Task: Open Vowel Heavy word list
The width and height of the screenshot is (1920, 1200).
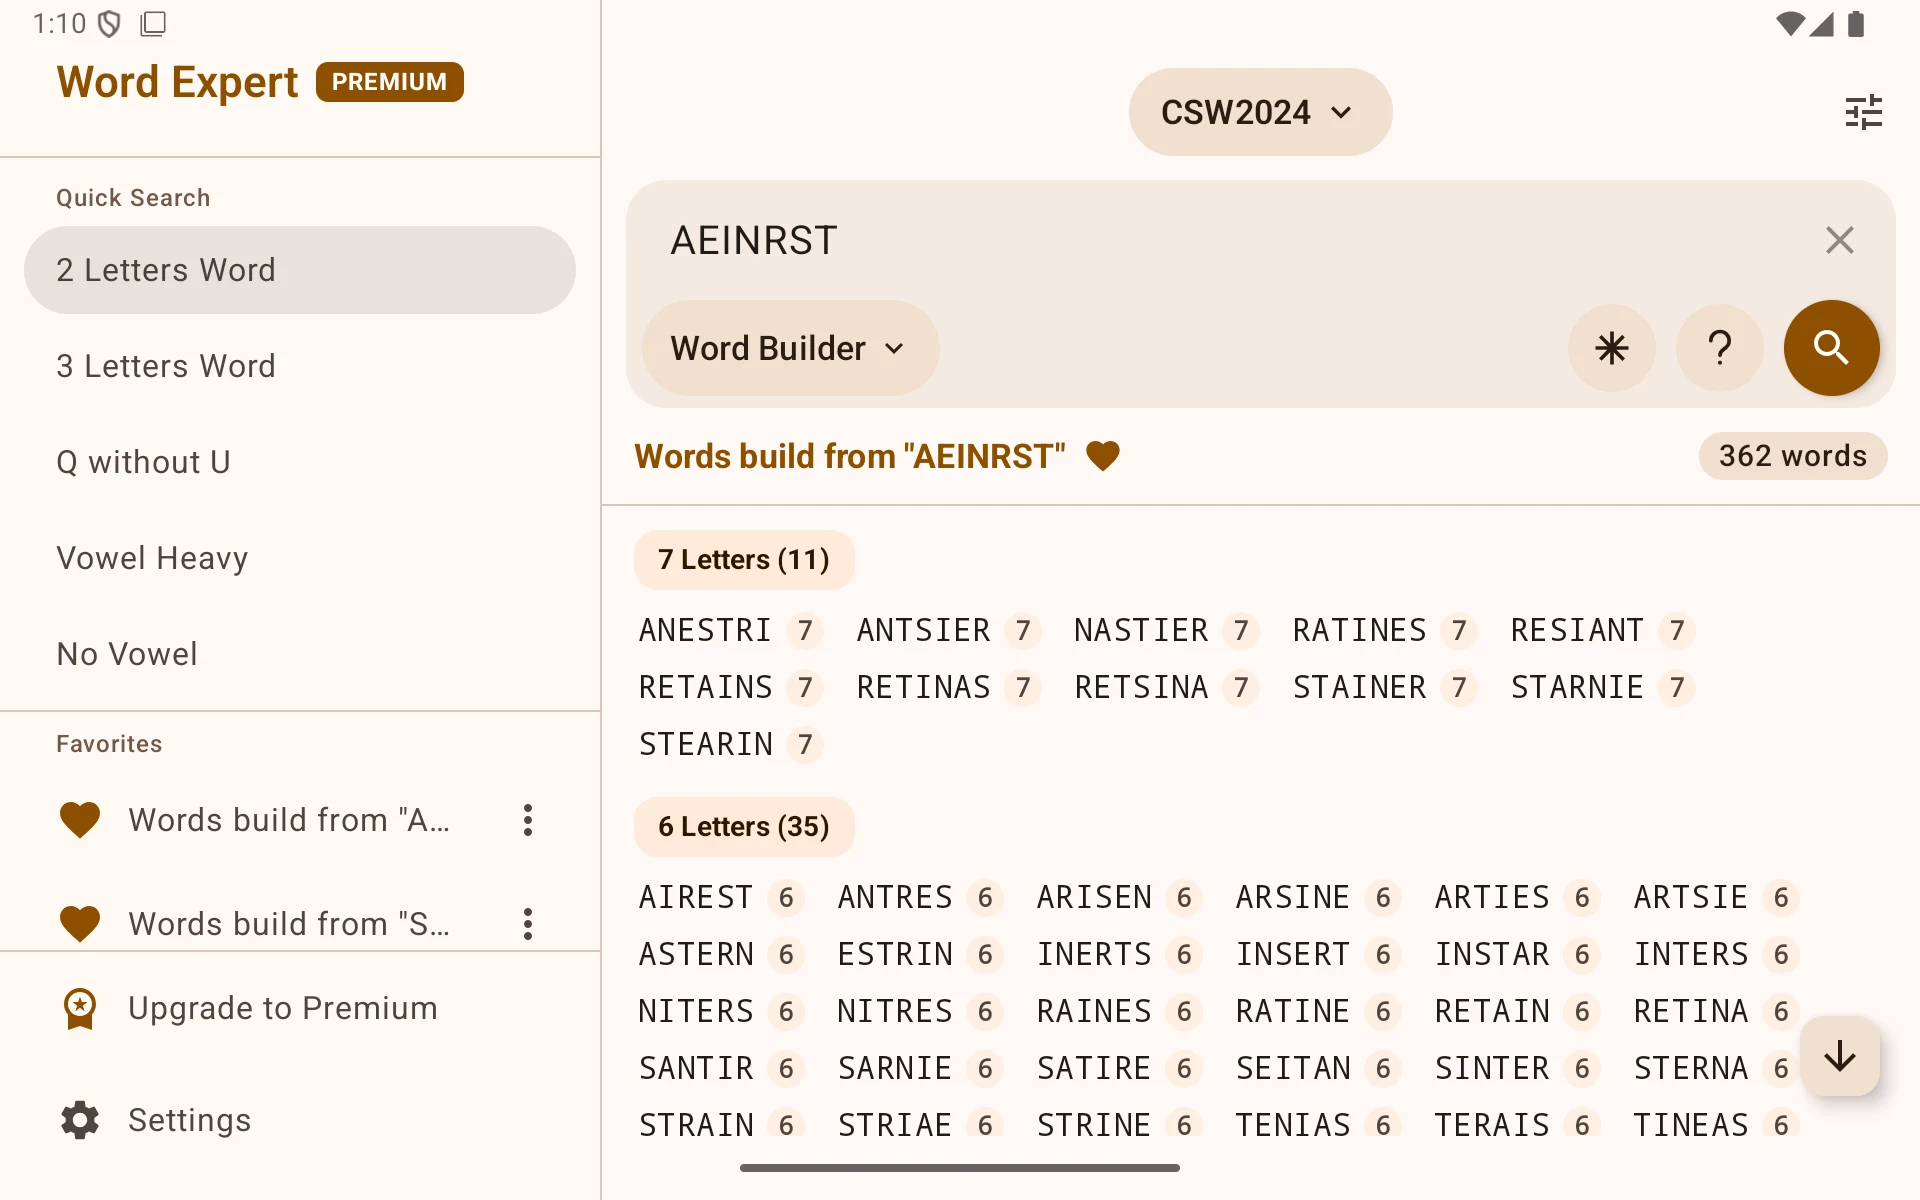Action: (x=300, y=558)
